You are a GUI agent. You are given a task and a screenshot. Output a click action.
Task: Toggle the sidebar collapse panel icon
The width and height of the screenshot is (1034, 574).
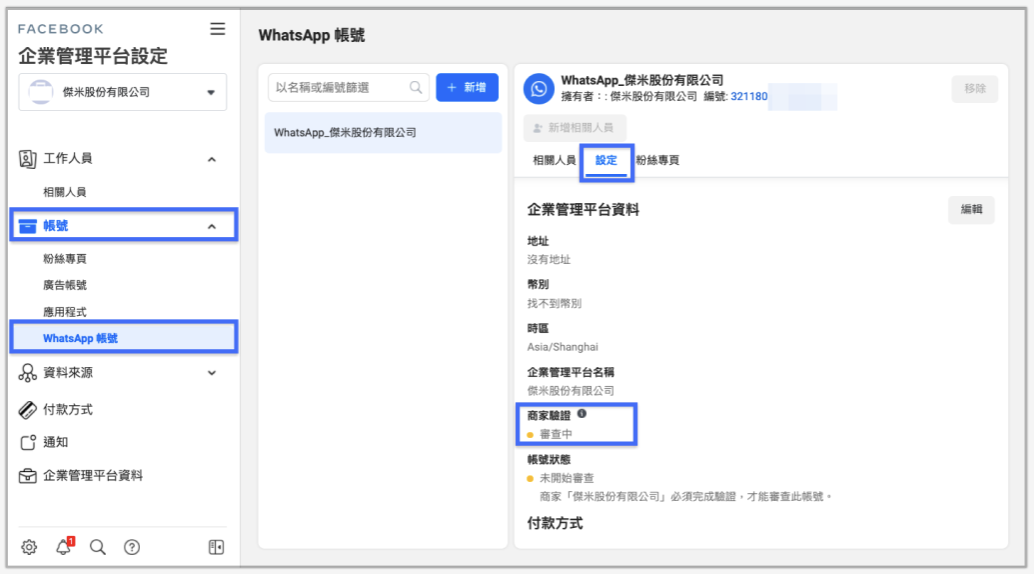216,547
